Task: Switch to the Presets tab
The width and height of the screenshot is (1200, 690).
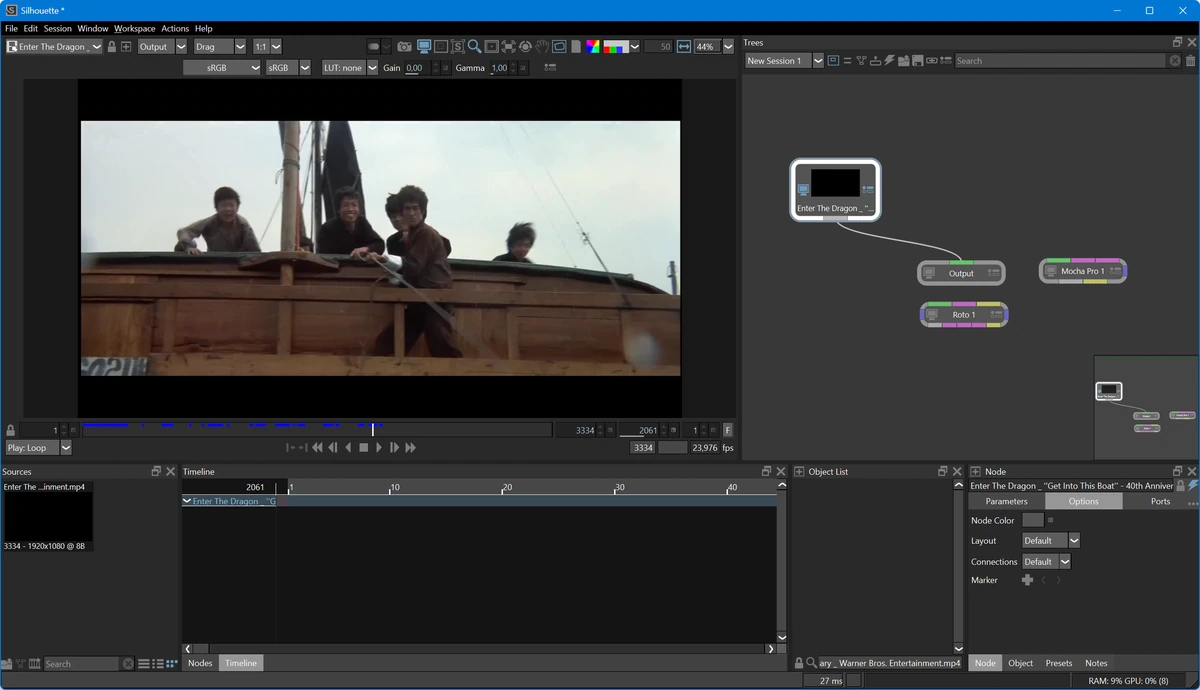Action: [1059, 663]
